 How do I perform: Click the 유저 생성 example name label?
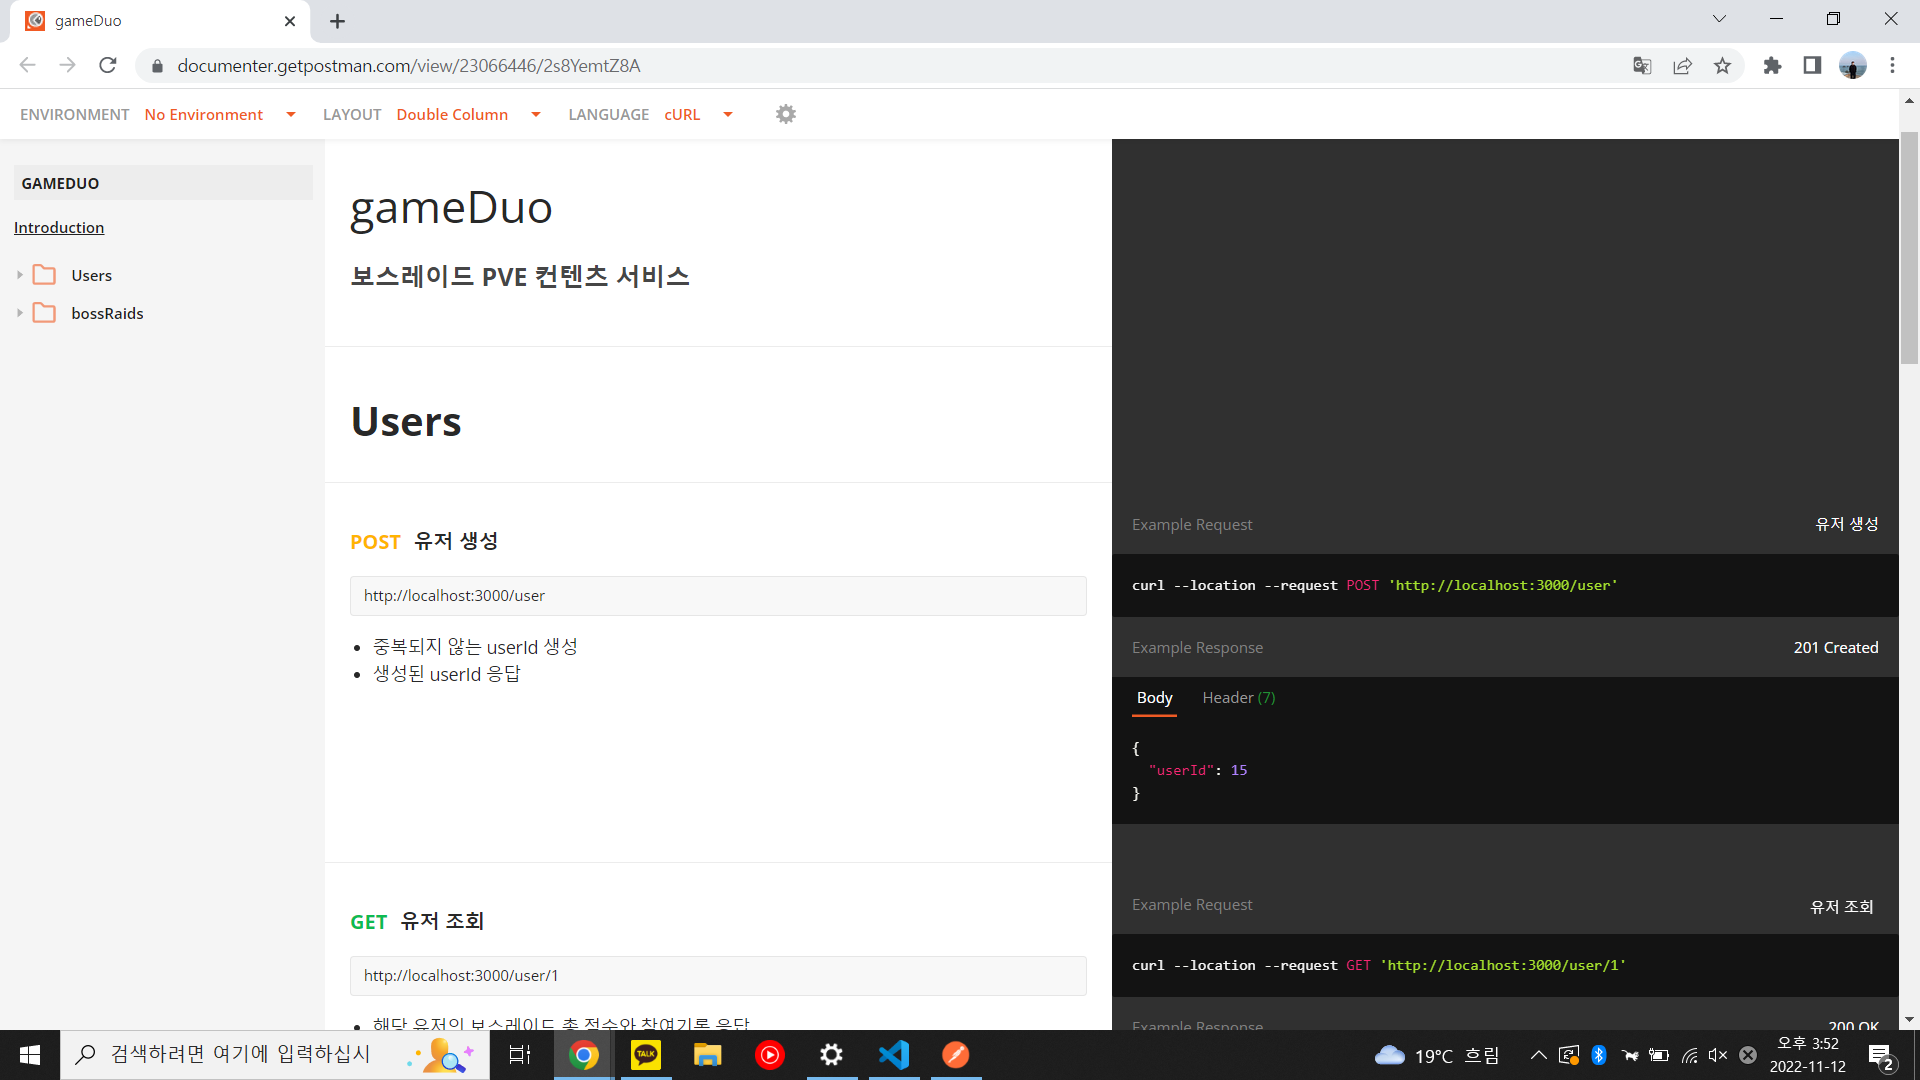(x=1847, y=524)
